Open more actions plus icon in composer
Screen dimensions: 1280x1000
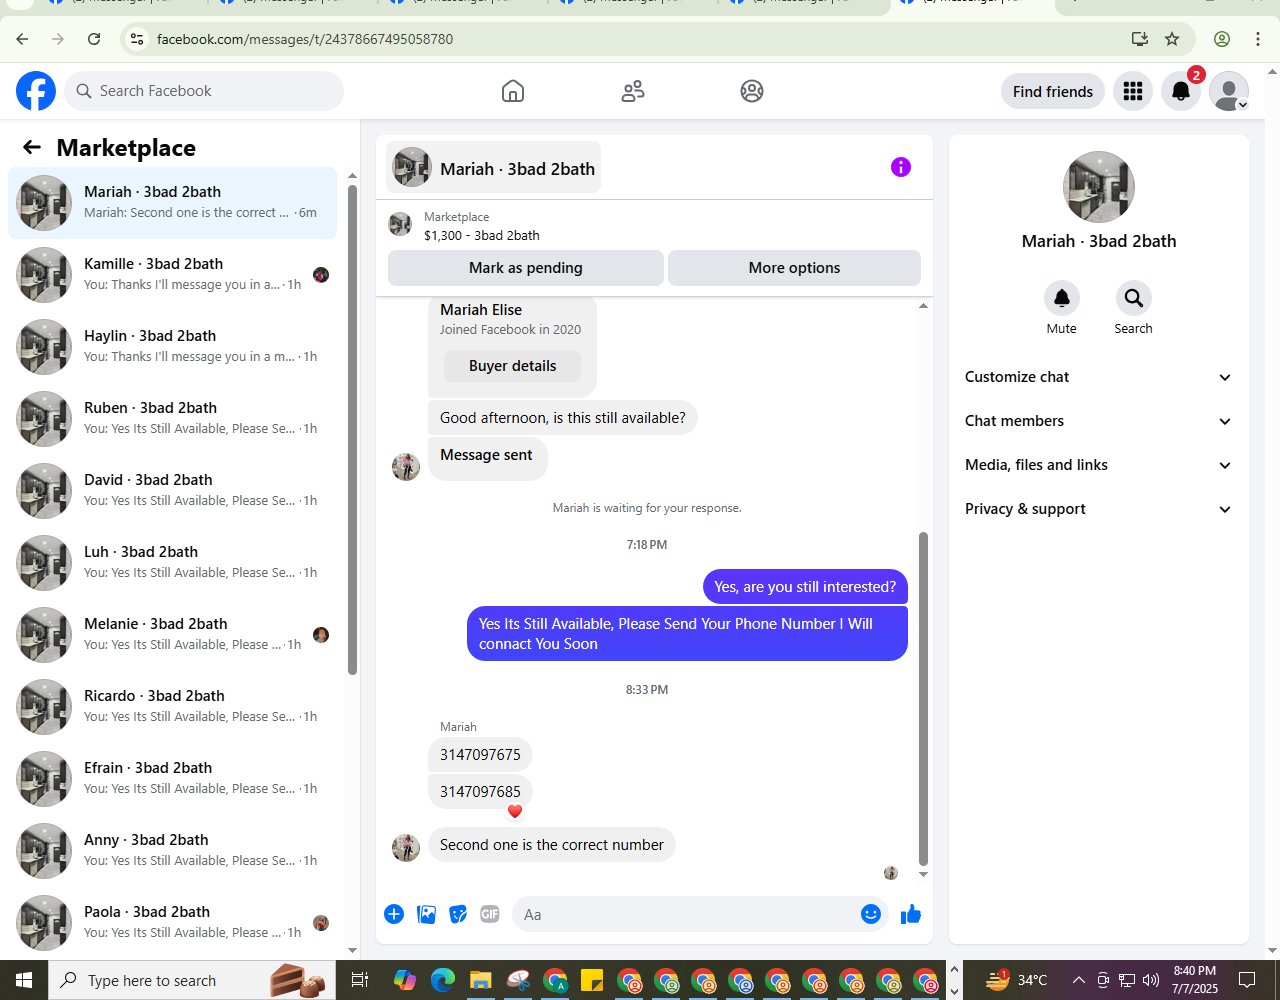point(394,914)
